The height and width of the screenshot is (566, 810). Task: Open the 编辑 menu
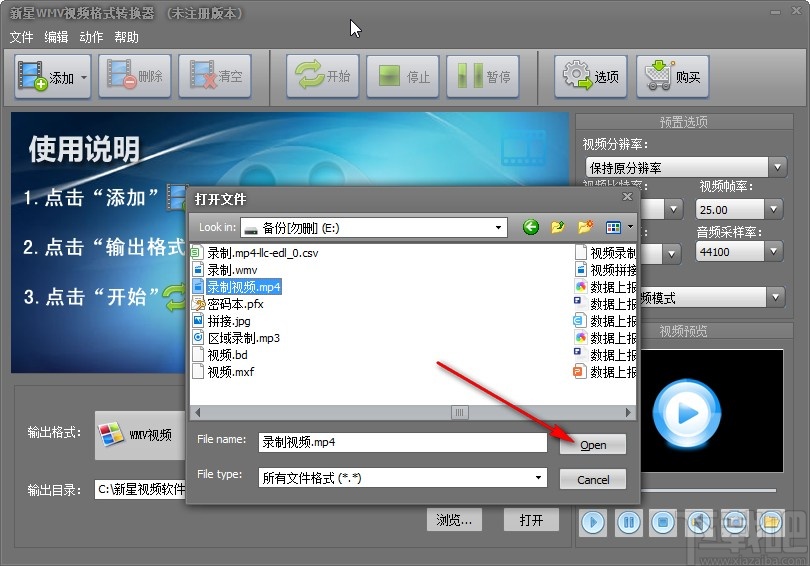click(56, 37)
